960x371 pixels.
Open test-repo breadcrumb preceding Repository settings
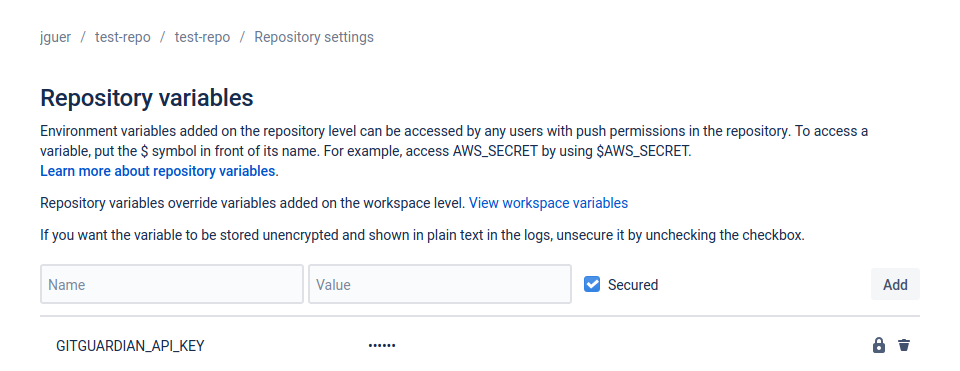pyautogui.click(x=202, y=37)
